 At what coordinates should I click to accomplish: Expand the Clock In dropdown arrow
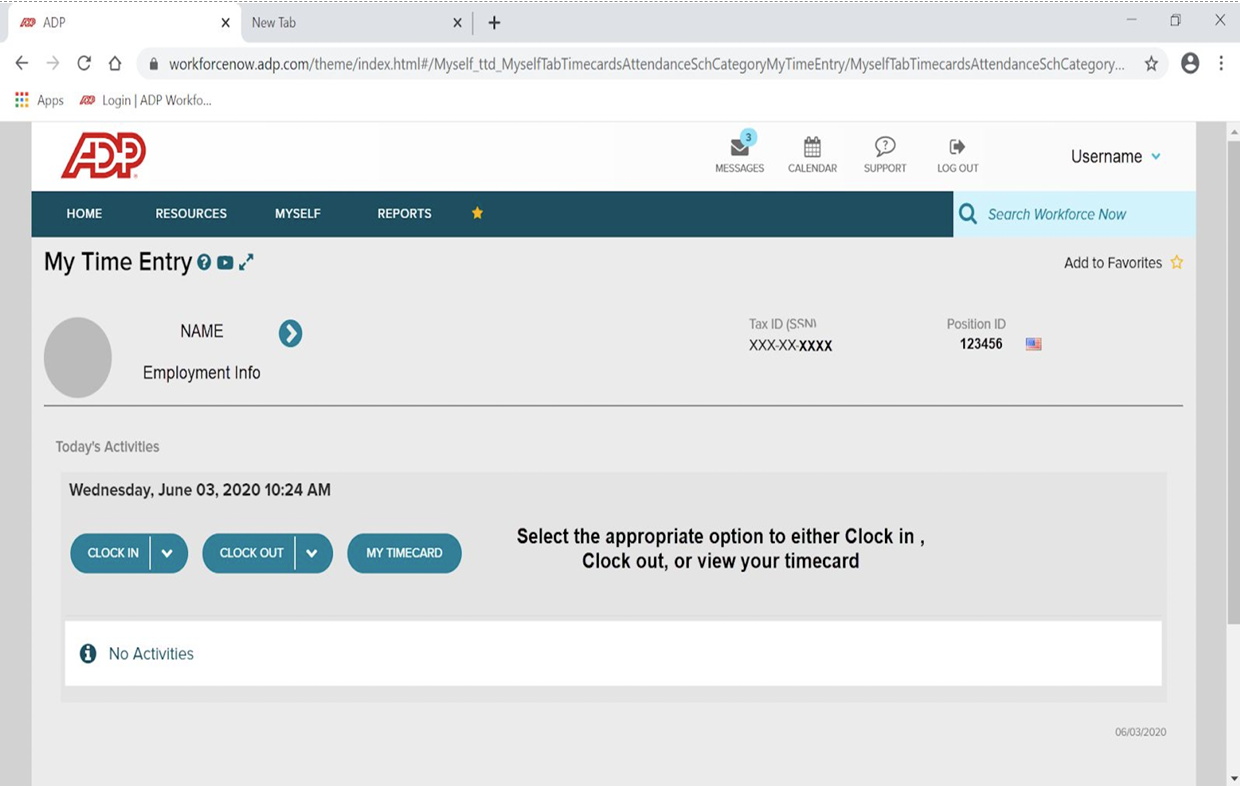[x=168, y=553]
